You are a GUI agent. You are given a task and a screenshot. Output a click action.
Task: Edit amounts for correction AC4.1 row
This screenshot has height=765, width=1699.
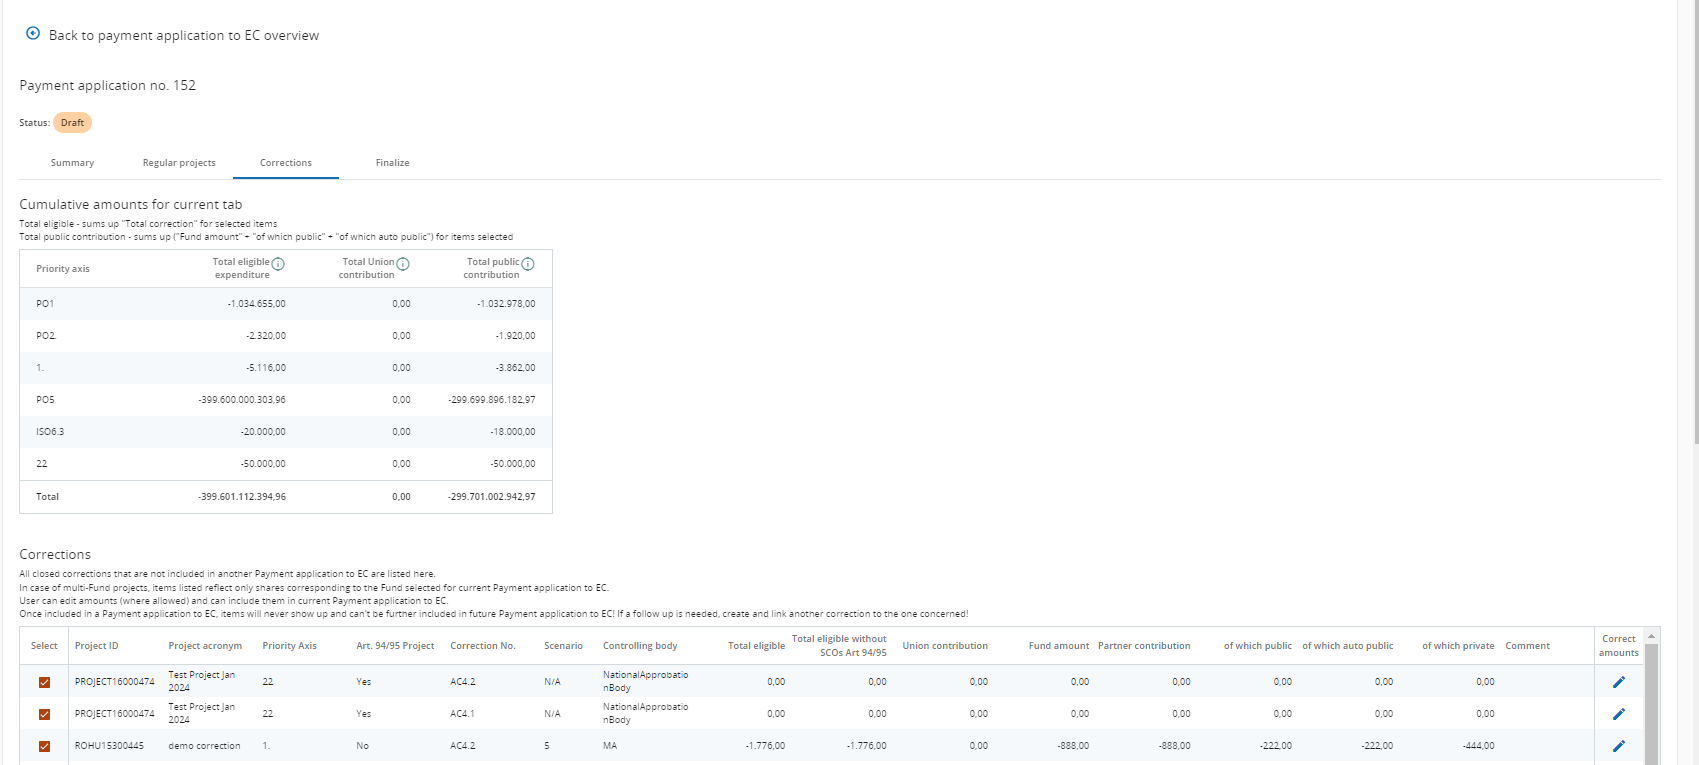pos(1618,714)
